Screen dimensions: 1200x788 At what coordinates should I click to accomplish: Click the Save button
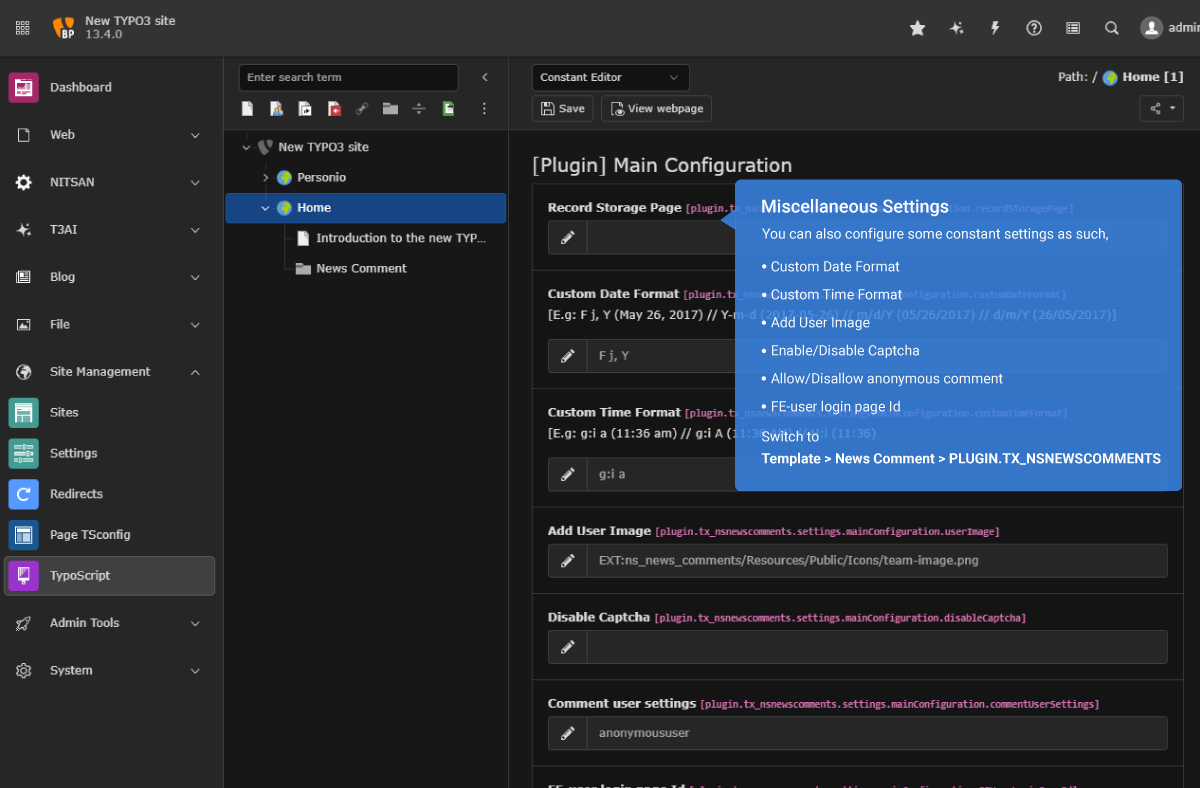(x=563, y=108)
